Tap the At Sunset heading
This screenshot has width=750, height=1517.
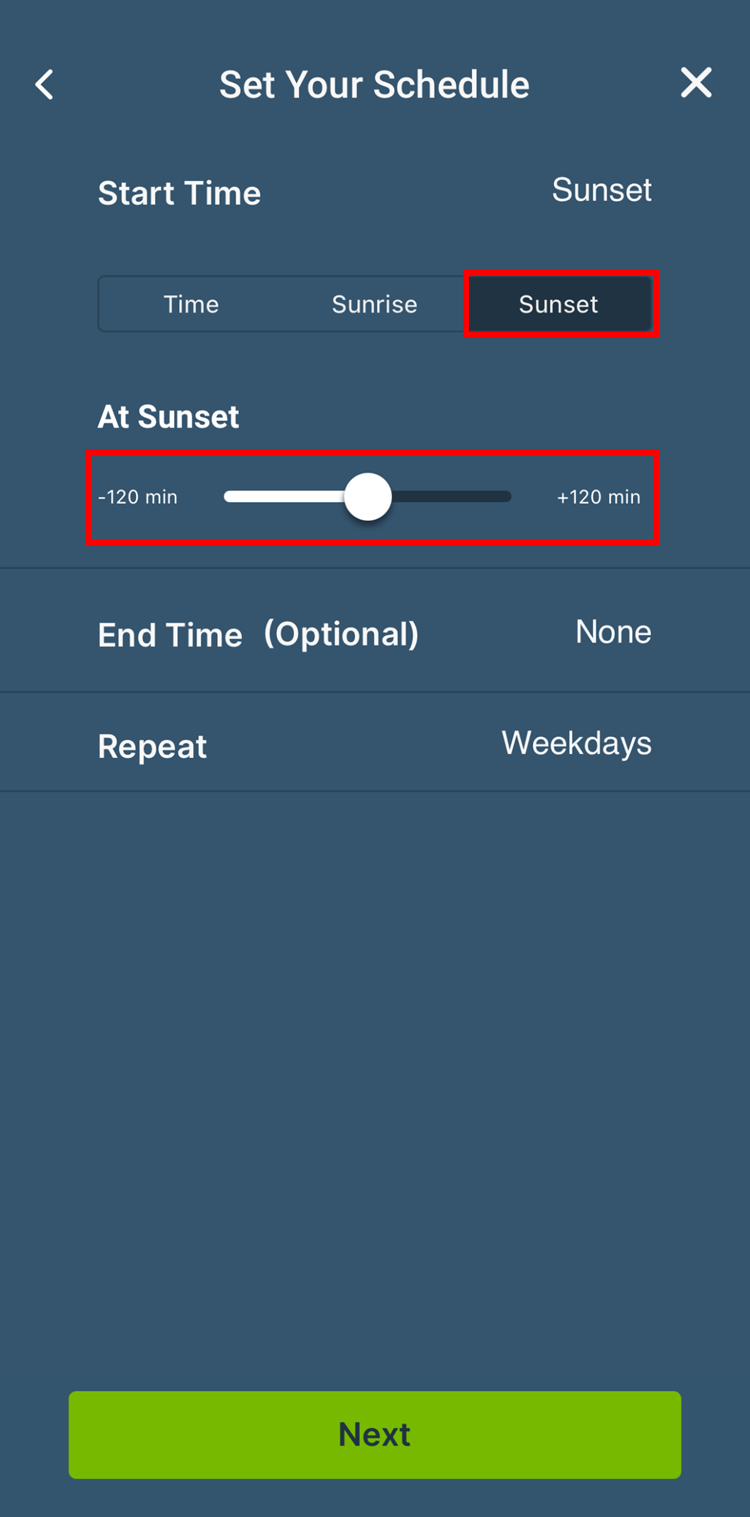(168, 417)
